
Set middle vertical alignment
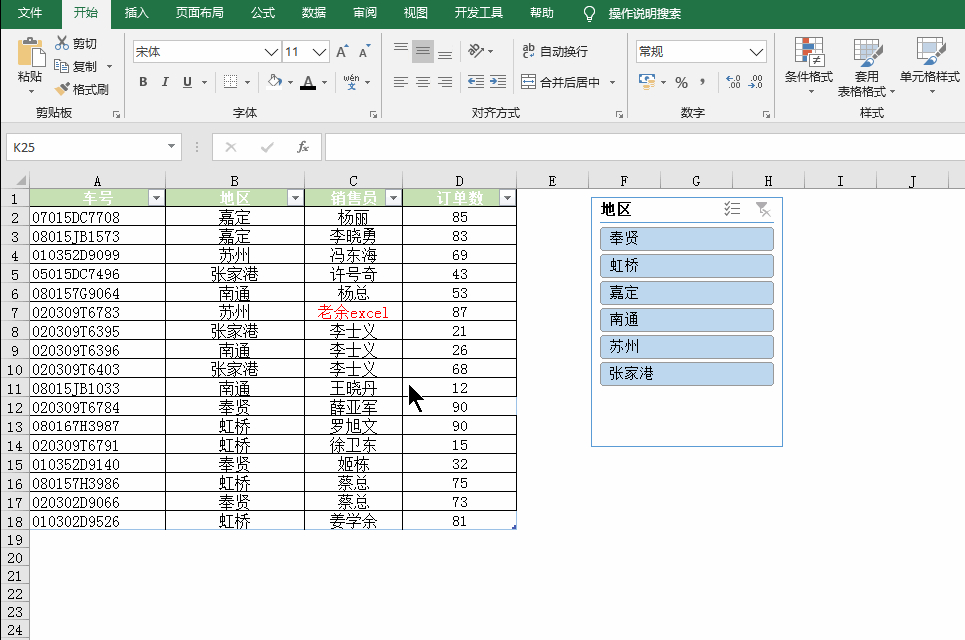point(423,52)
